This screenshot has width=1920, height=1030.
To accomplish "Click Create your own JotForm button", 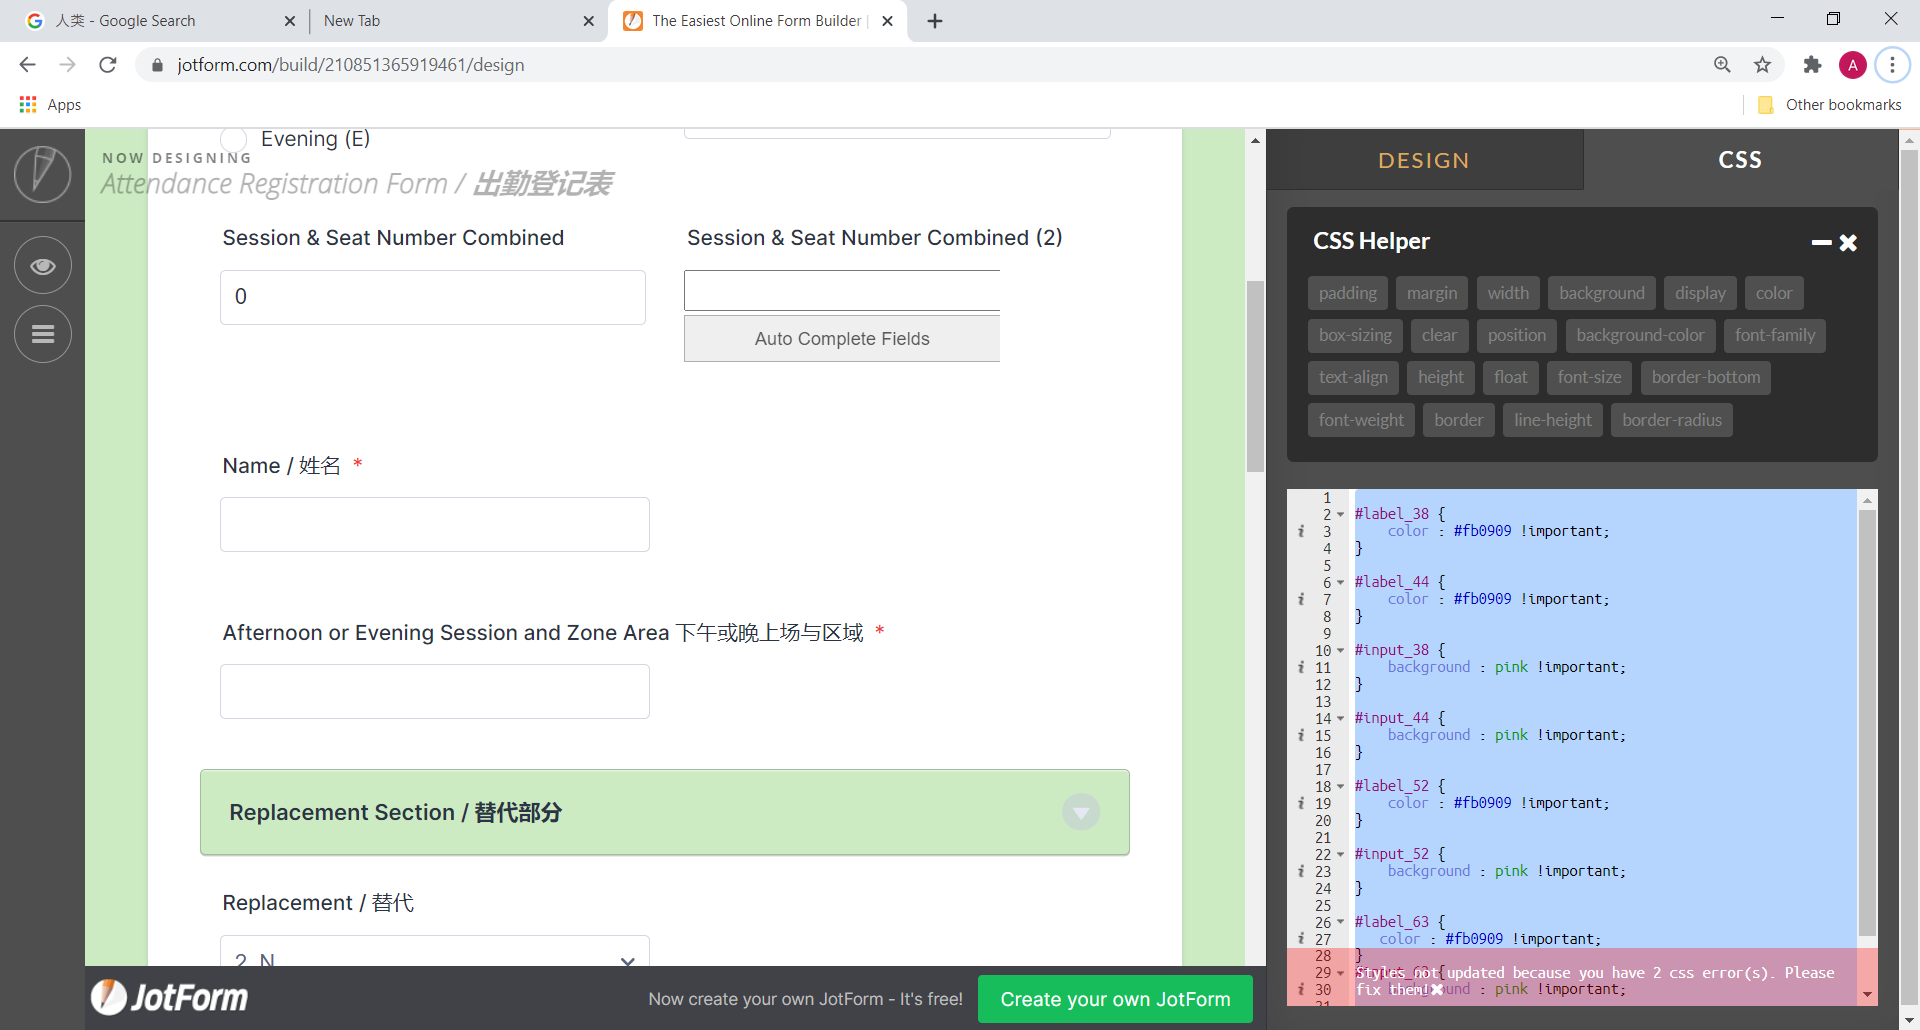I will (1115, 999).
